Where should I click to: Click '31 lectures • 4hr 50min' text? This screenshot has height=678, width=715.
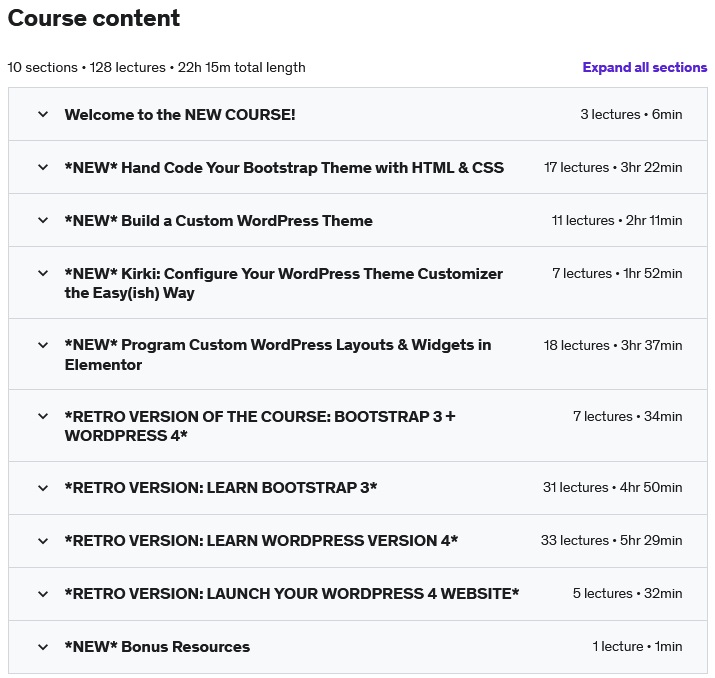click(x=612, y=487)
